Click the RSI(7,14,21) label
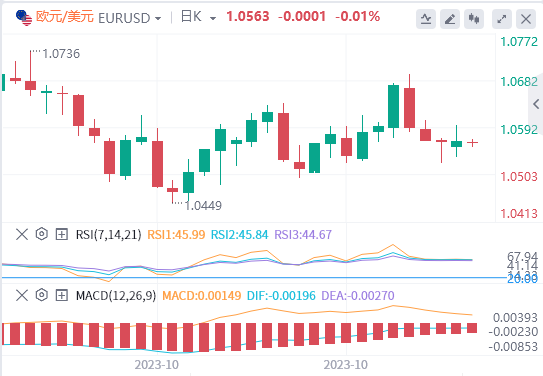Image resolution: width=543 pixels, height=376 pixels. coord(108,235)
